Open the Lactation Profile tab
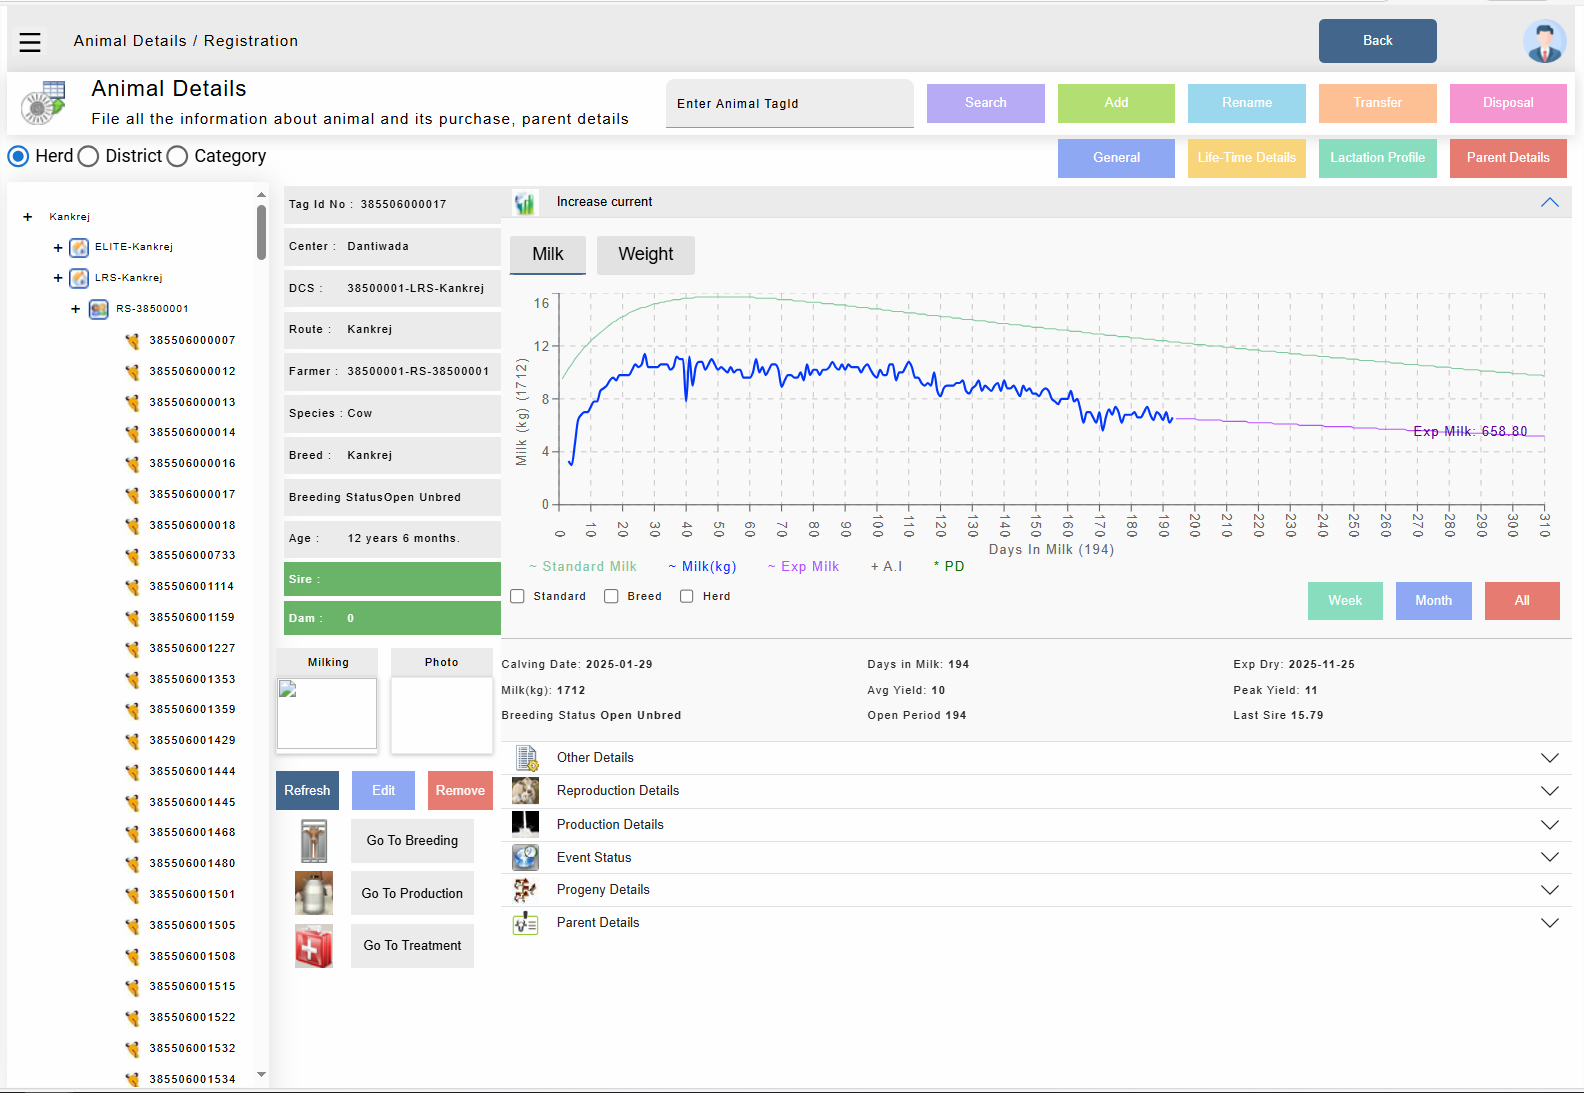The image size is (1584, 1093). (x=1377, y=158)
